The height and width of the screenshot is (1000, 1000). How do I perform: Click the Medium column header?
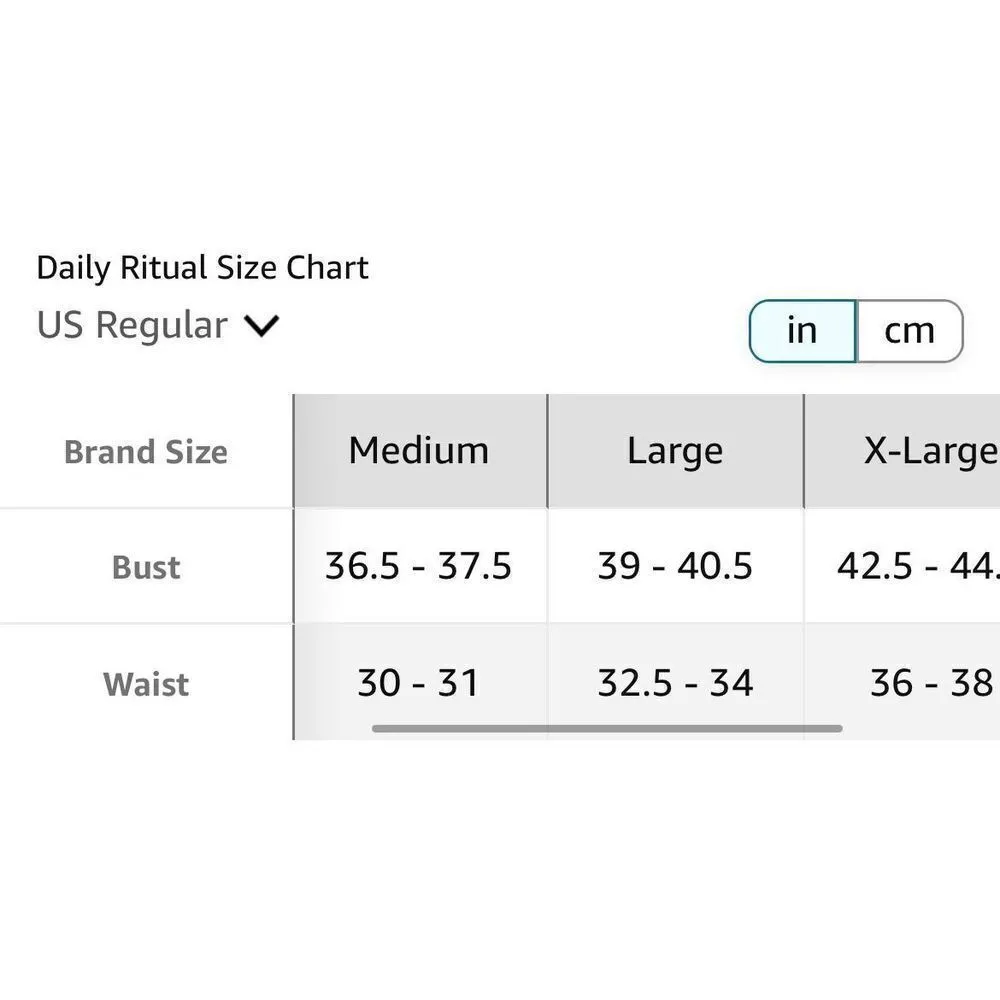pos(419,451)
